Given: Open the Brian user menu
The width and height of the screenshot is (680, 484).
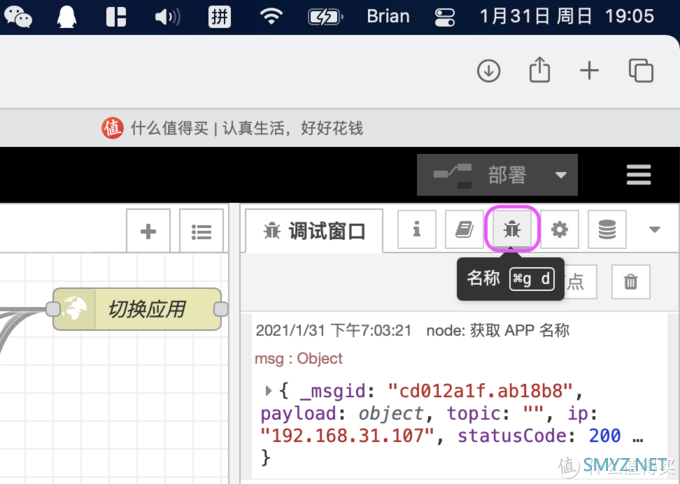Looking at the screenshot, I should point(388,16).
